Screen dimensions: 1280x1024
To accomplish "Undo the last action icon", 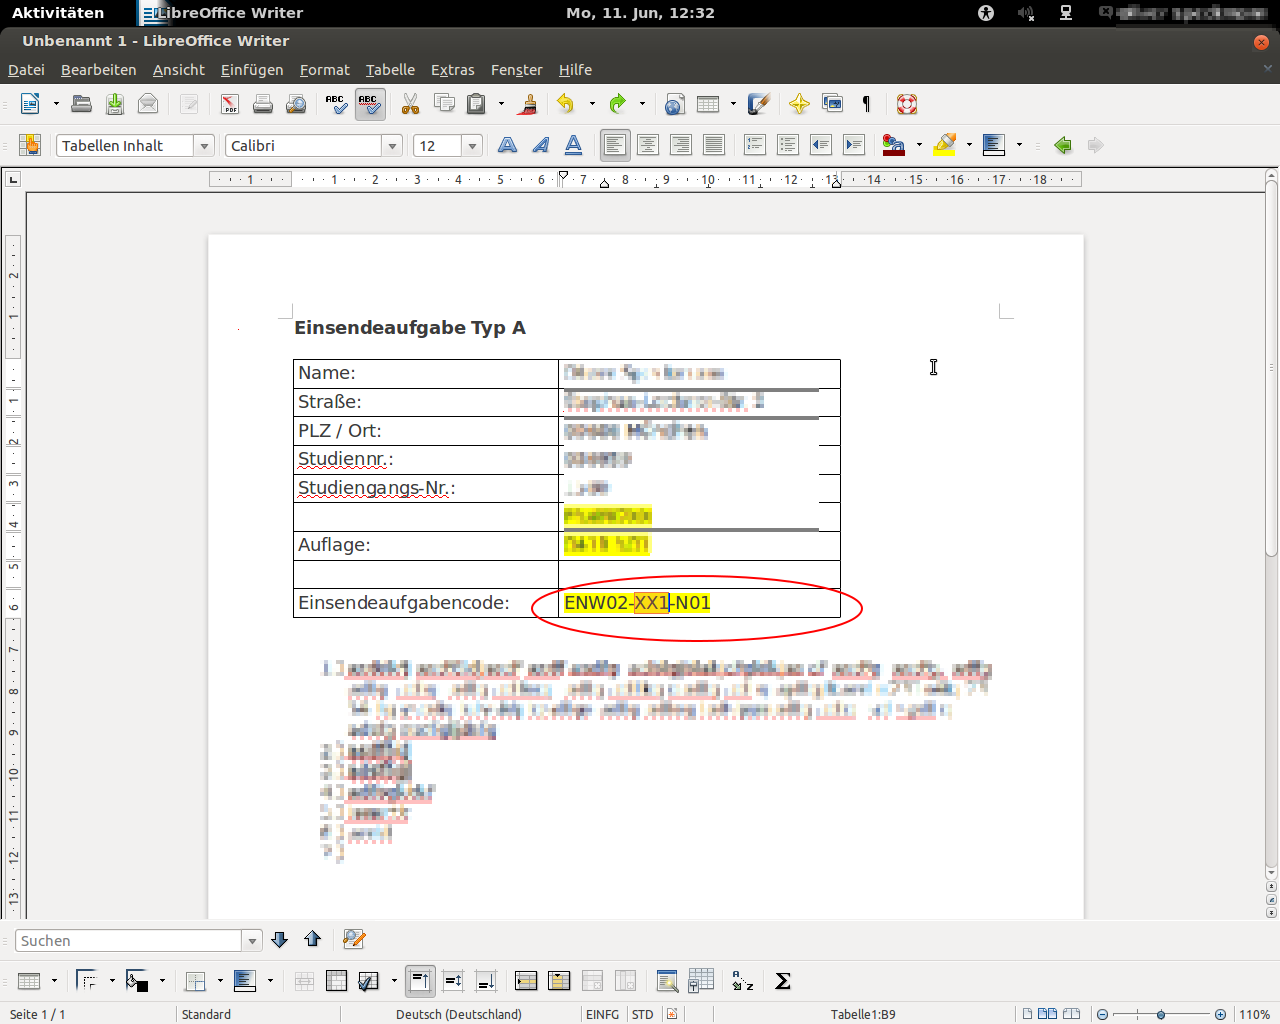I will (x=566, y=104).
